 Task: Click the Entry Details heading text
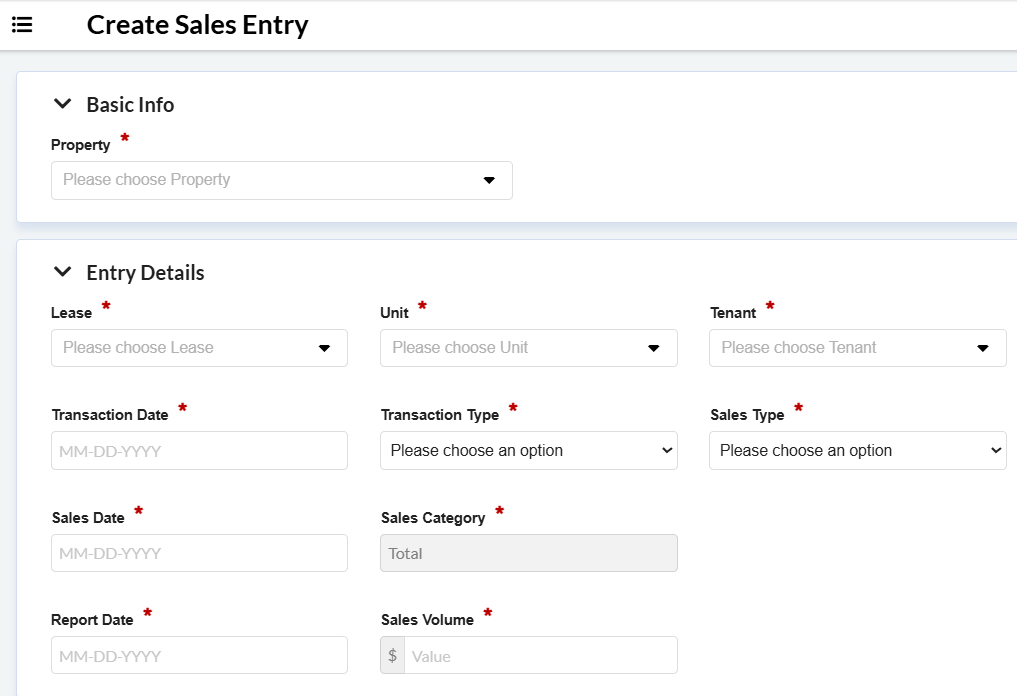(145, 272)
